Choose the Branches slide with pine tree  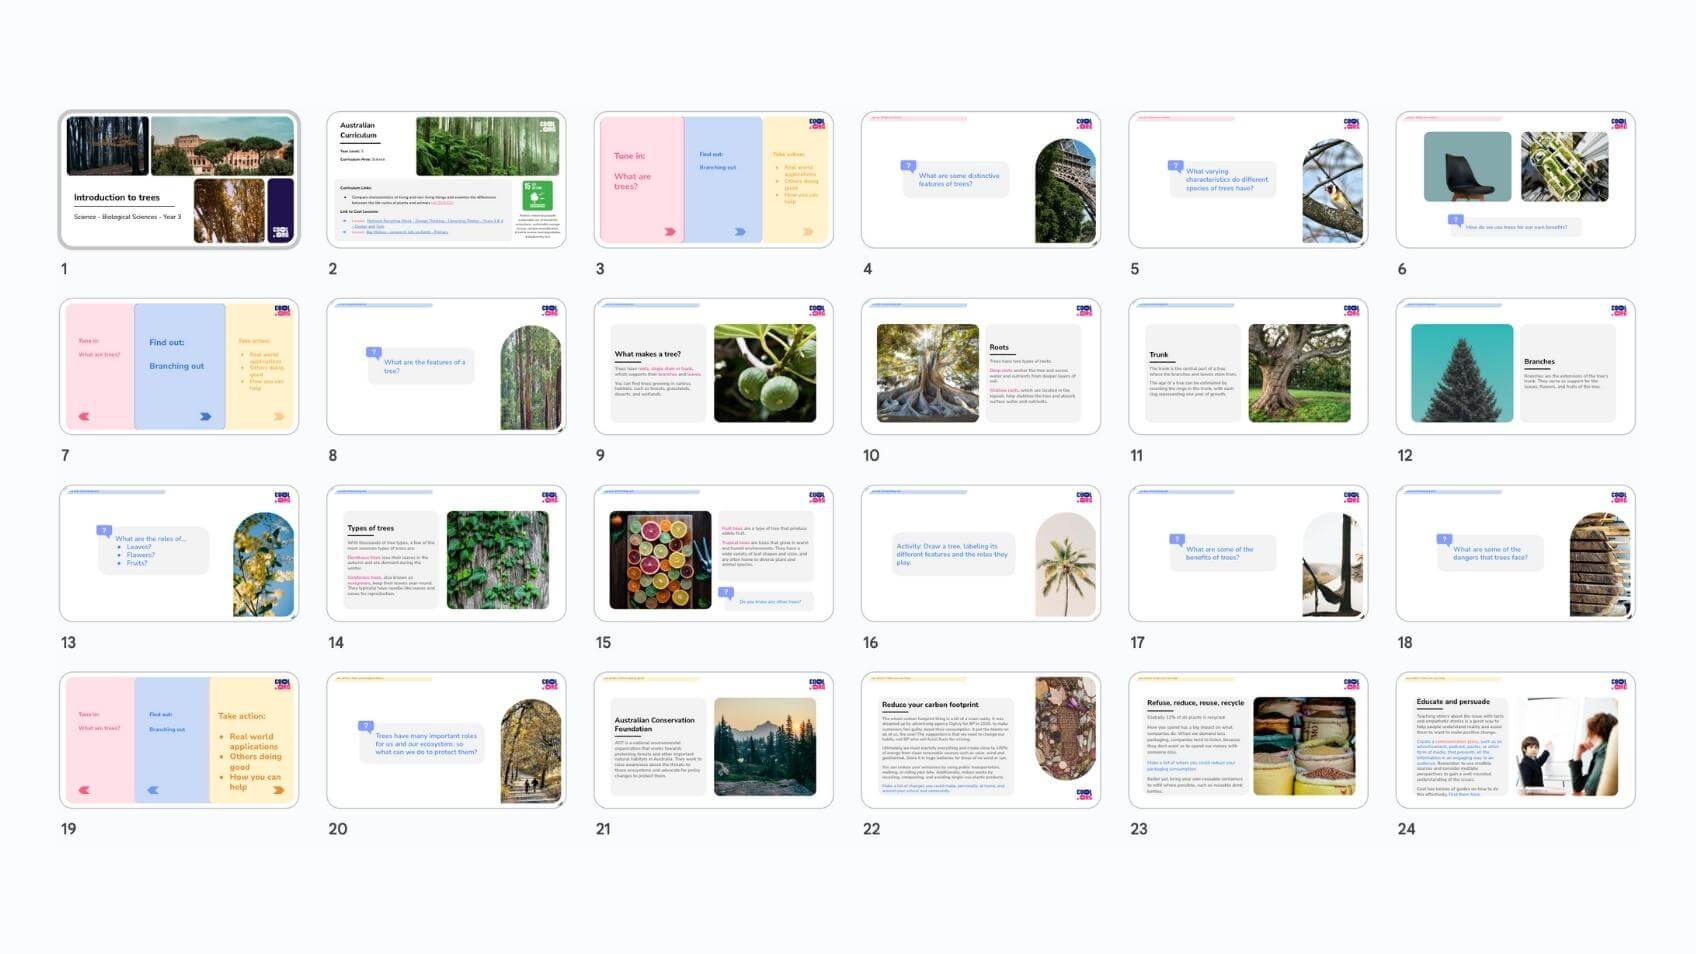pos(1514,367)
